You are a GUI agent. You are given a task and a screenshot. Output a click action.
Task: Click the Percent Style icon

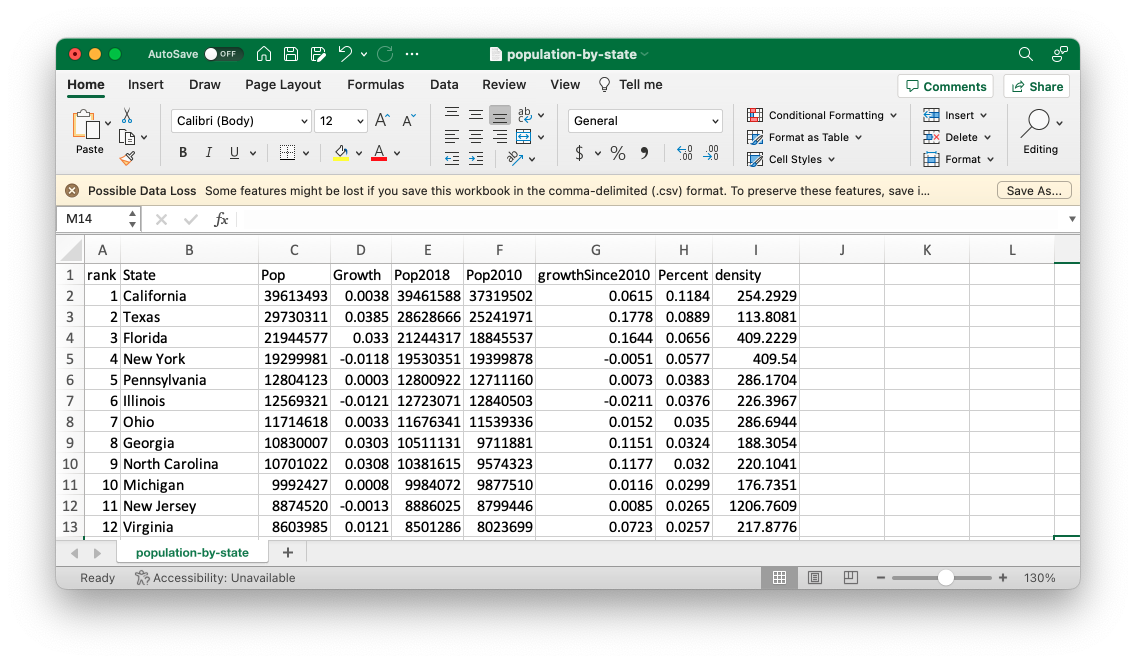point(618,153)
